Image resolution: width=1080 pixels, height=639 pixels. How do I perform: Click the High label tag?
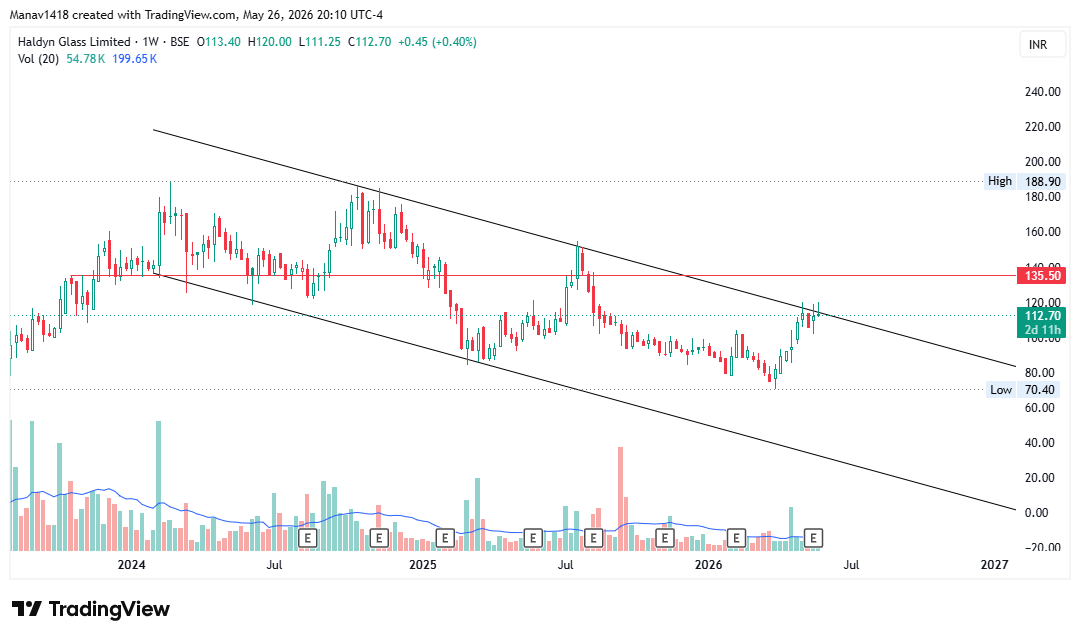pyautogui.click(x=999, y=181)
